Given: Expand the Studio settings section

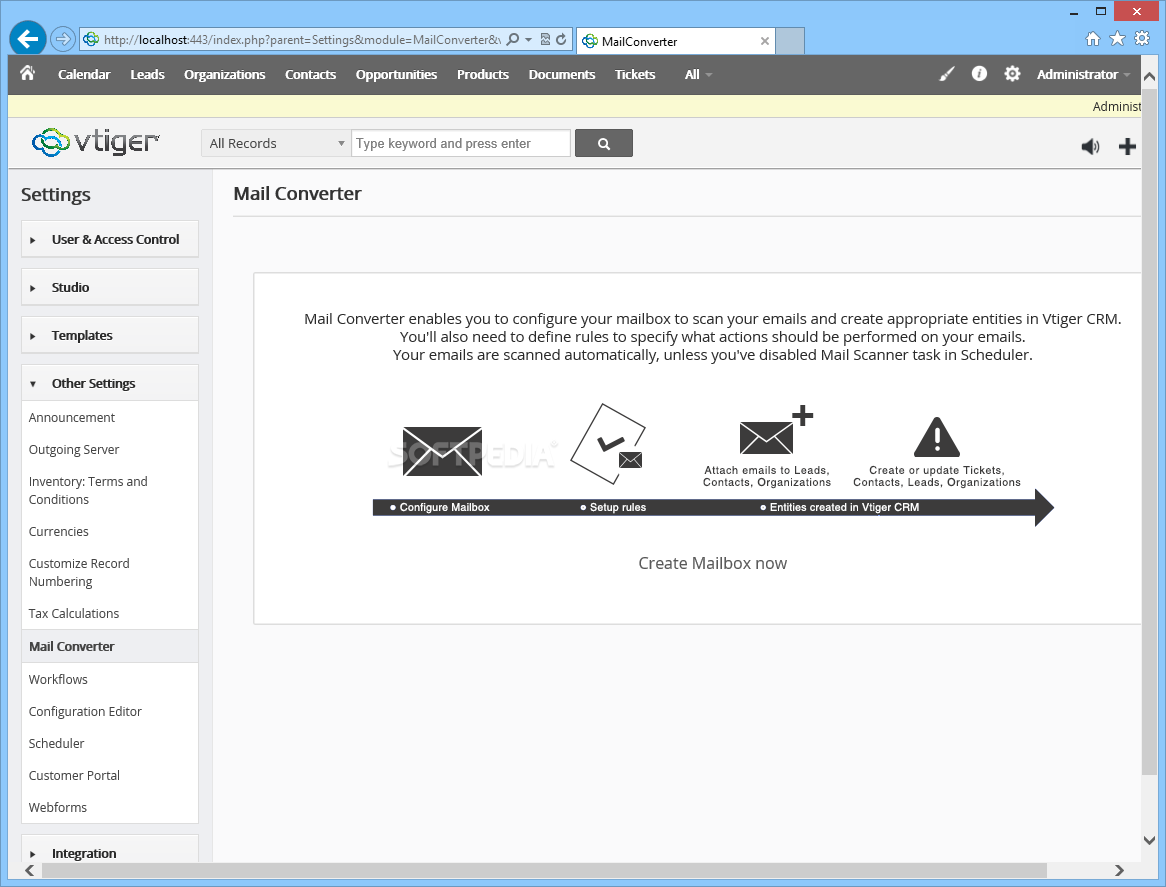Looking at the screenshot, I should tap(110, 287).
